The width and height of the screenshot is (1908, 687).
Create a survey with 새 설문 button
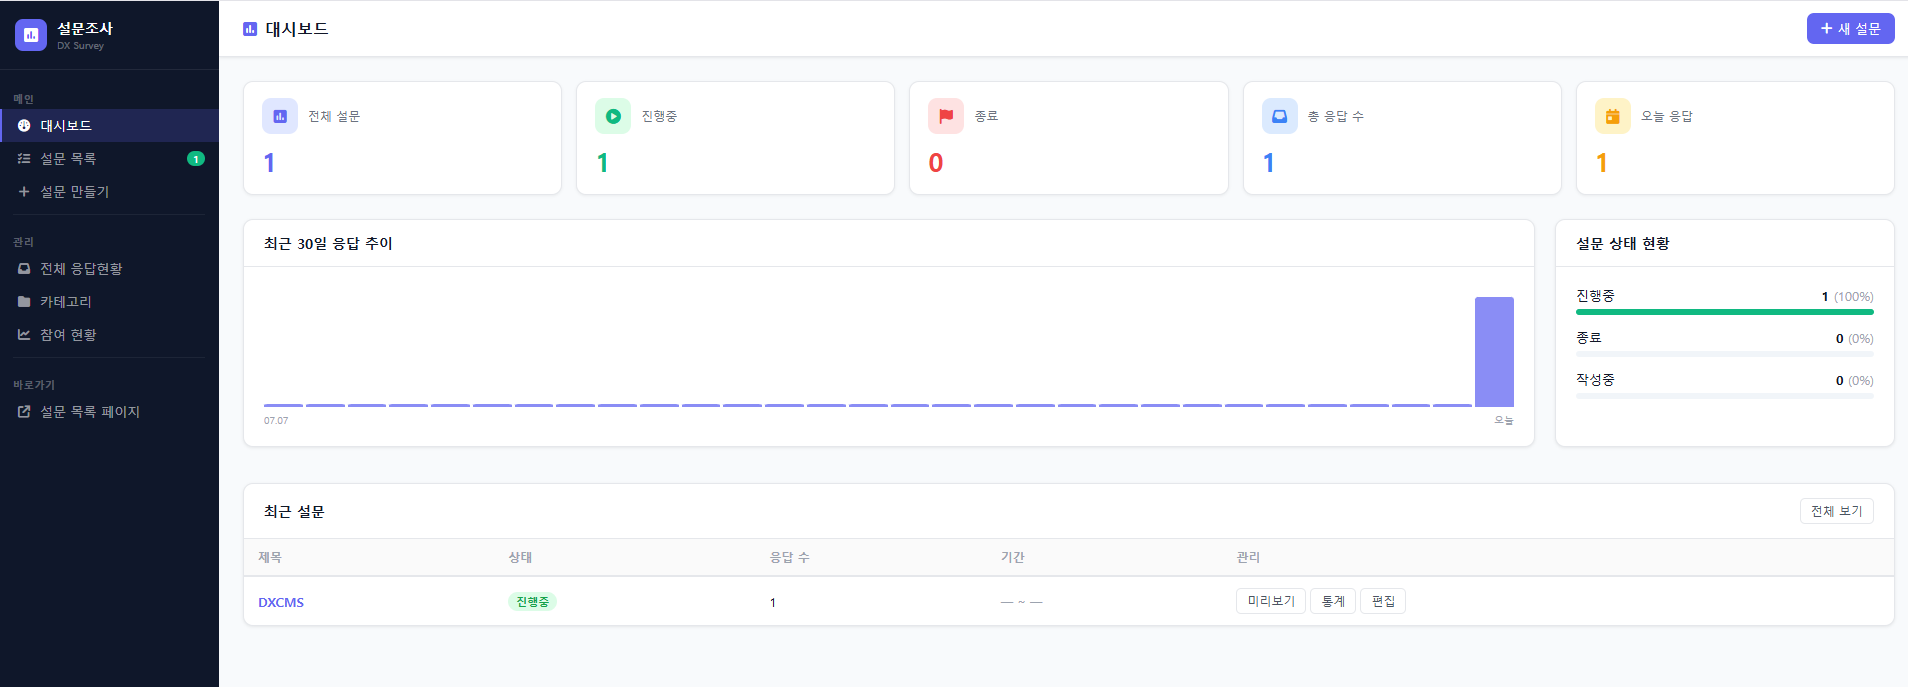coord(1850,29)
